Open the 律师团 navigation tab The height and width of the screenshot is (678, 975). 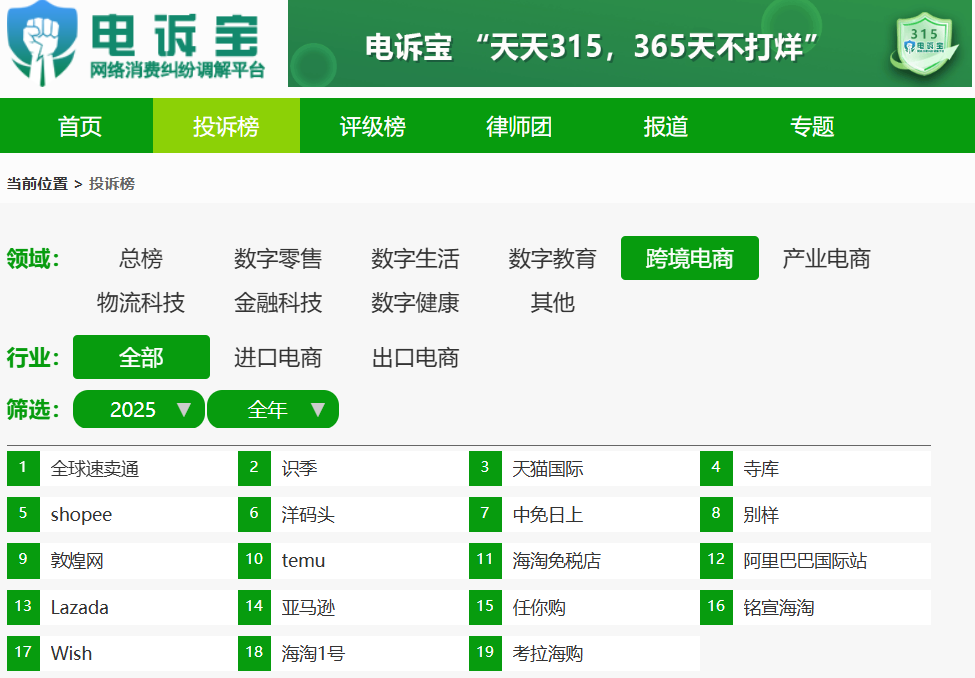tap(519, 126)
